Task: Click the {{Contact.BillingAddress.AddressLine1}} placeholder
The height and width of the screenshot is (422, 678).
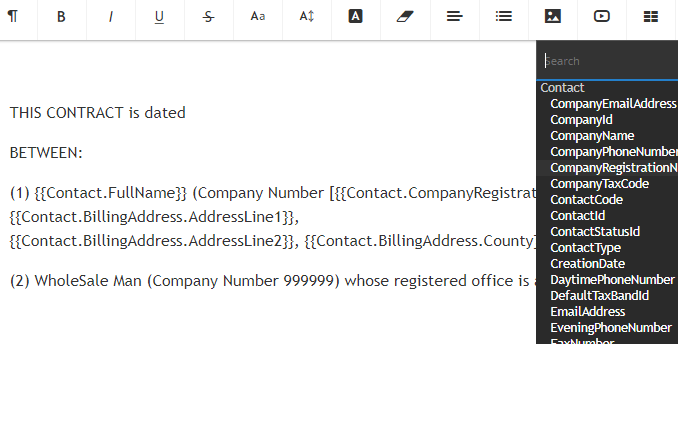Action: [x=152, y=217]
